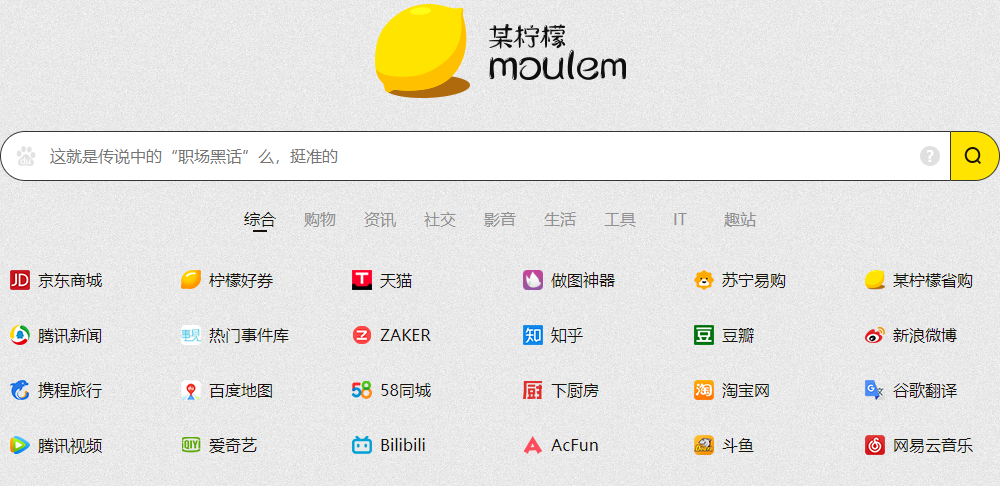Open the 工具 tab
The height and width of the screenshot is (486, 1000).
coord(620,220)
